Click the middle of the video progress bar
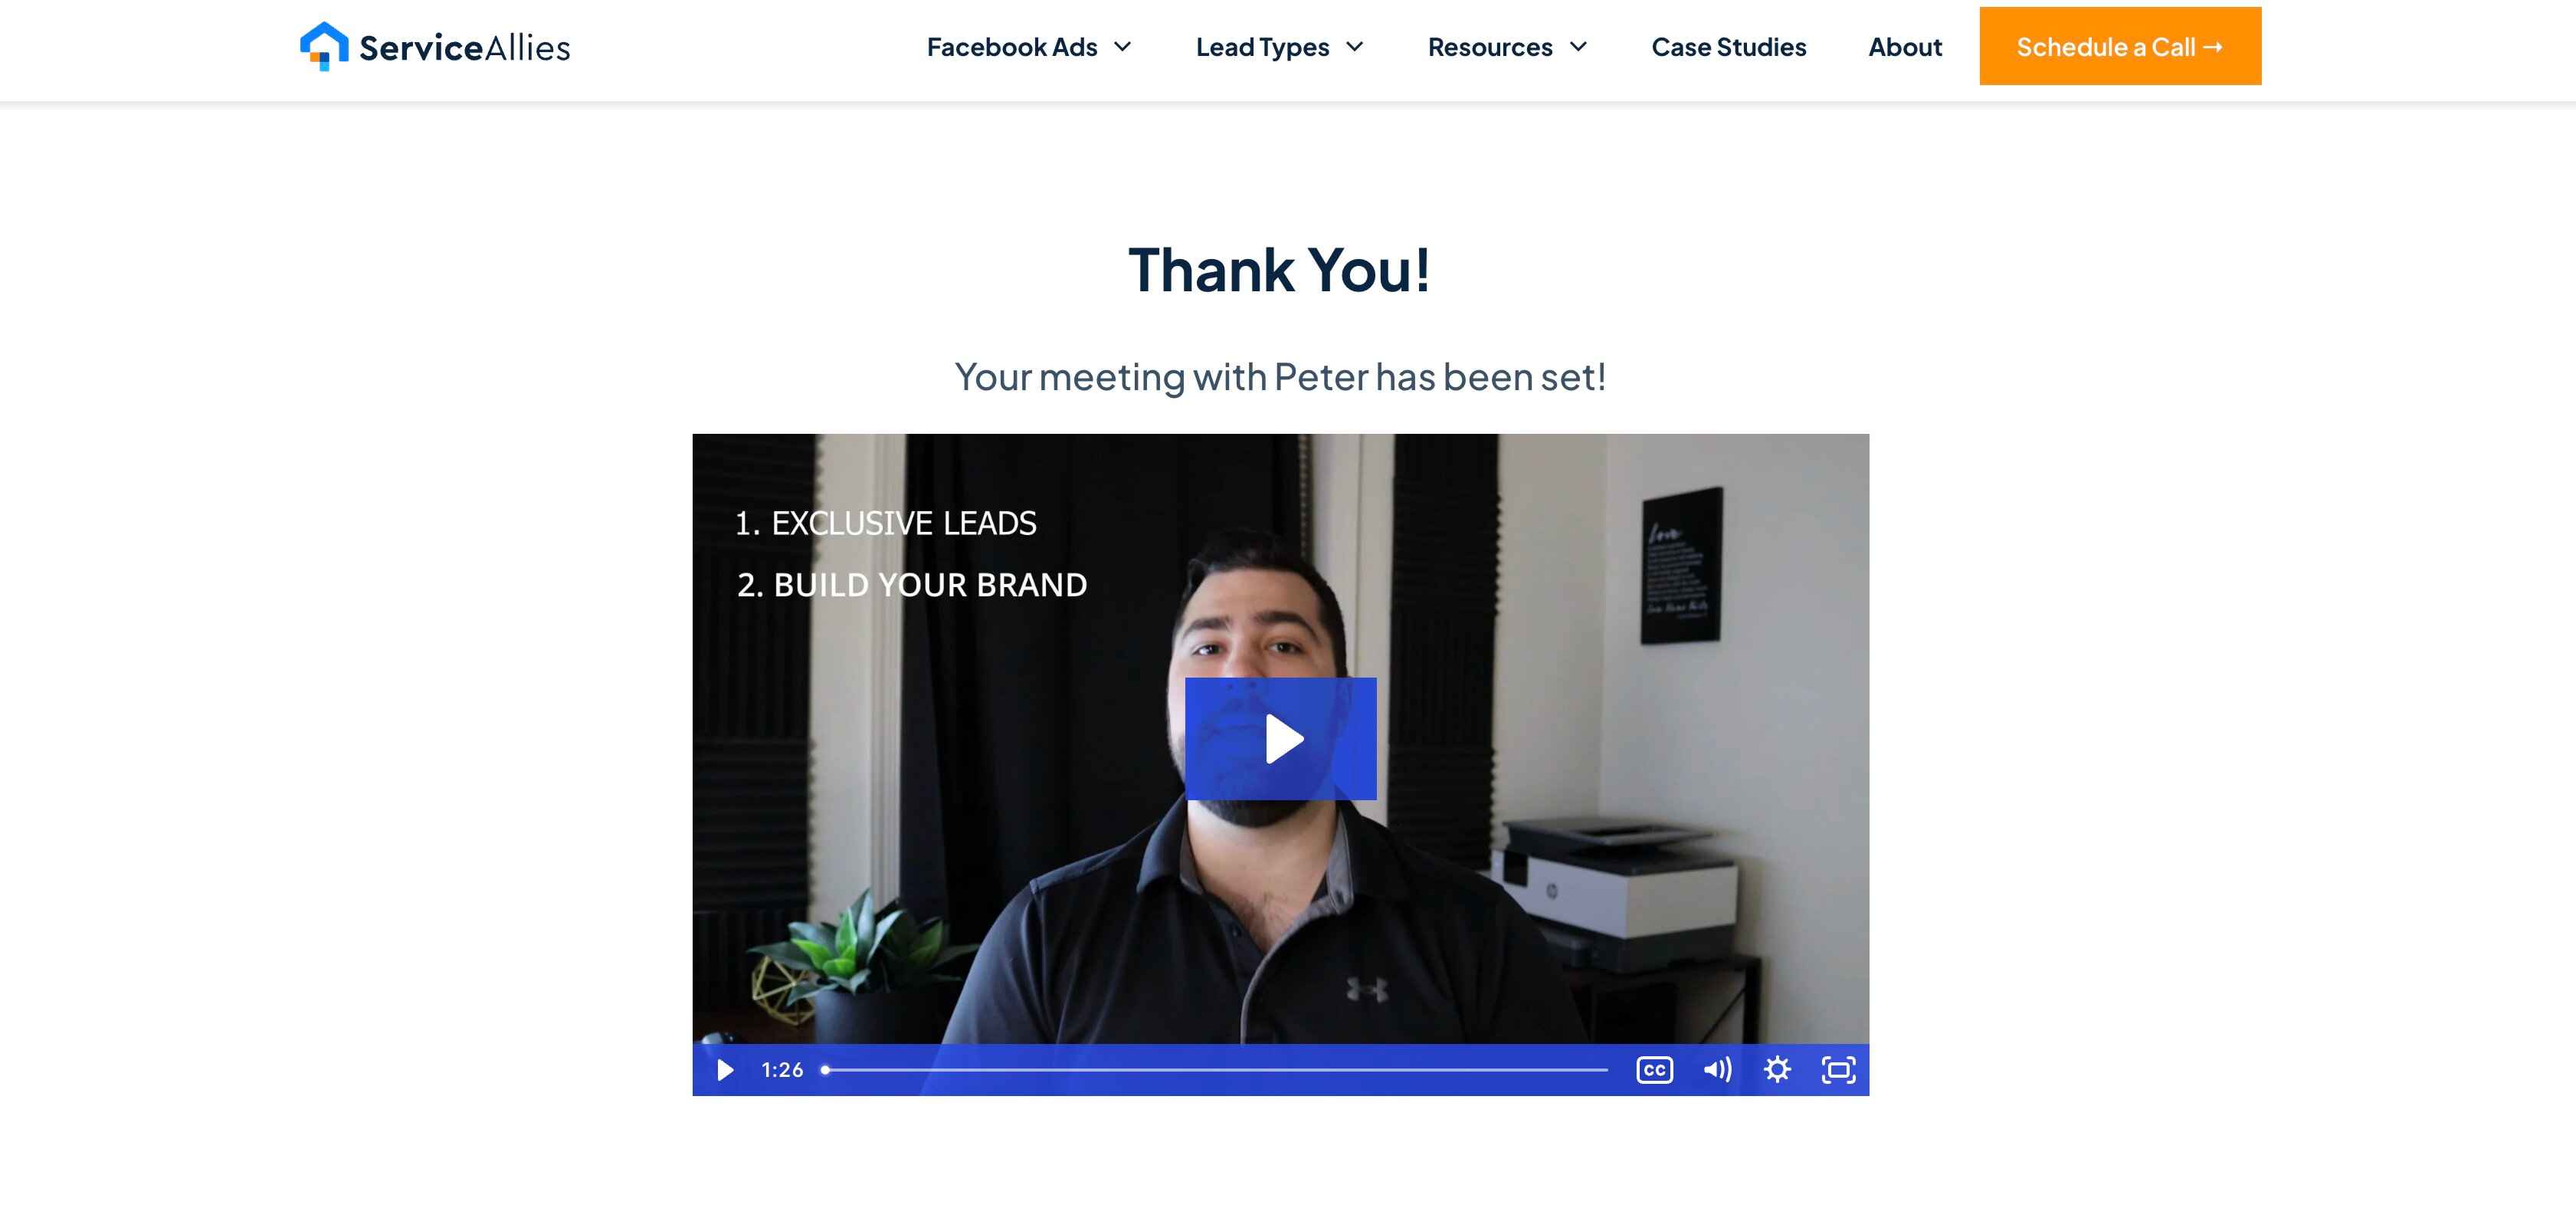Viewport: 2576px width, 1231px height. pyautogui.click(x=1216, y=1069)
